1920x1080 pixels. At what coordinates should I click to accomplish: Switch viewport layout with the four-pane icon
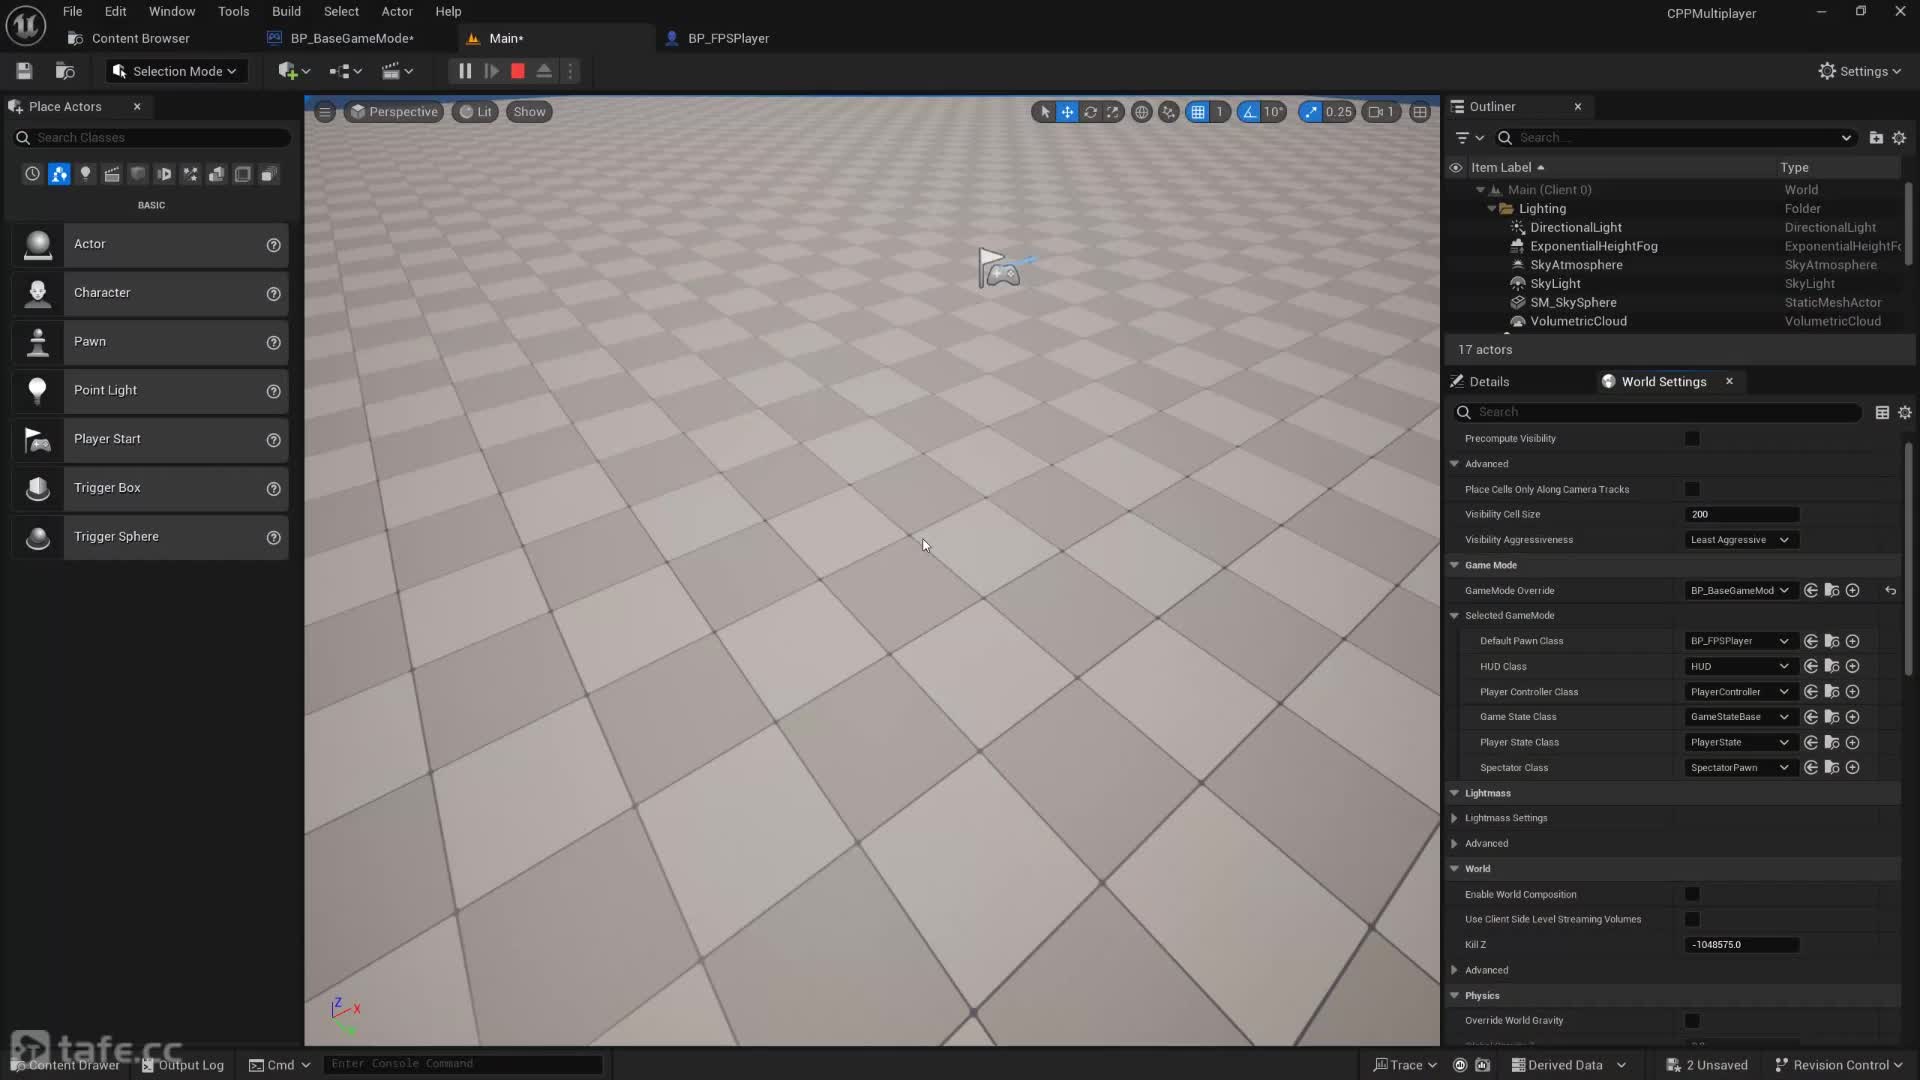click(x=1420, y=112)
